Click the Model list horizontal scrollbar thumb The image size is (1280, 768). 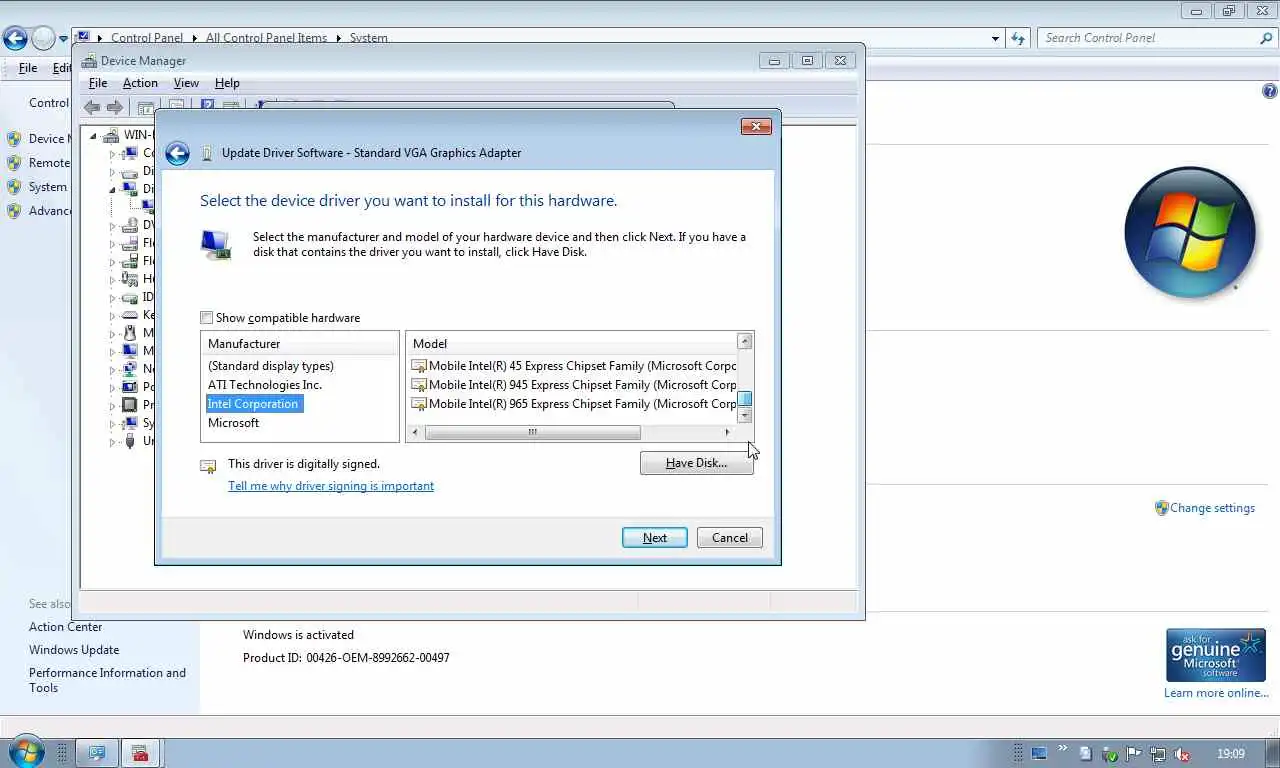(533, 433)
